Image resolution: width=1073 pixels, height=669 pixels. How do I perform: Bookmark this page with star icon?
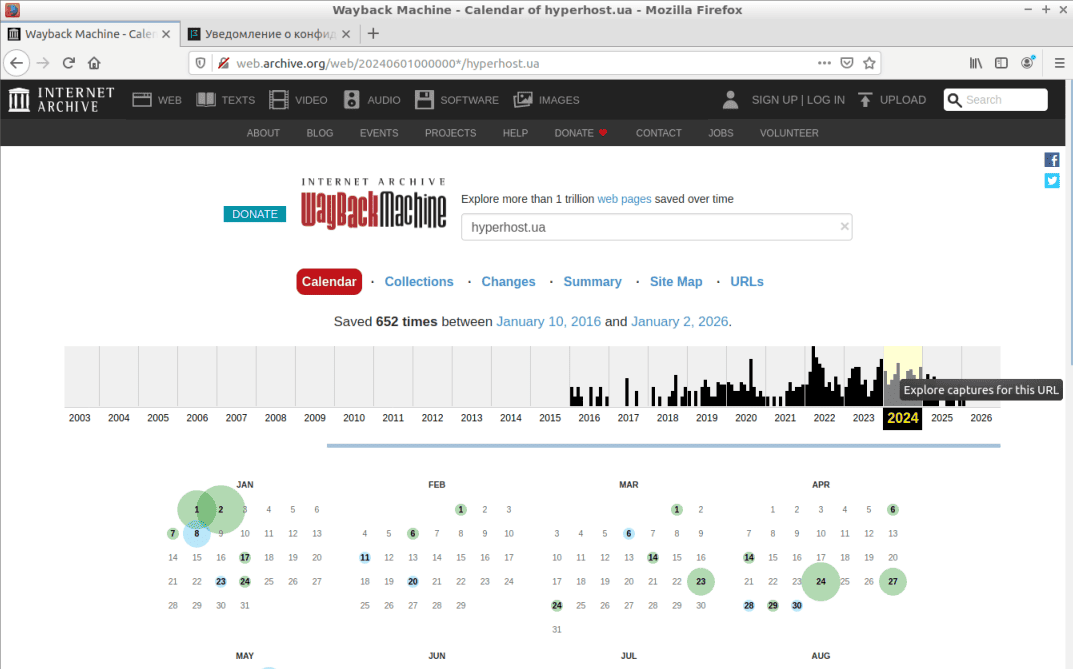pyautogui.click(x=870, y=63)
